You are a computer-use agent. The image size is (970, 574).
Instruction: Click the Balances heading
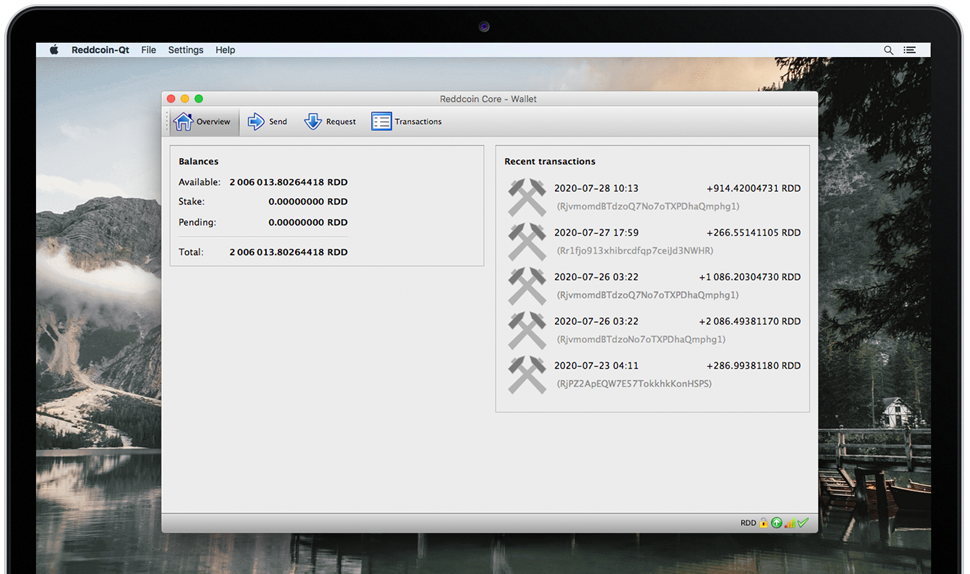(199, 161)
